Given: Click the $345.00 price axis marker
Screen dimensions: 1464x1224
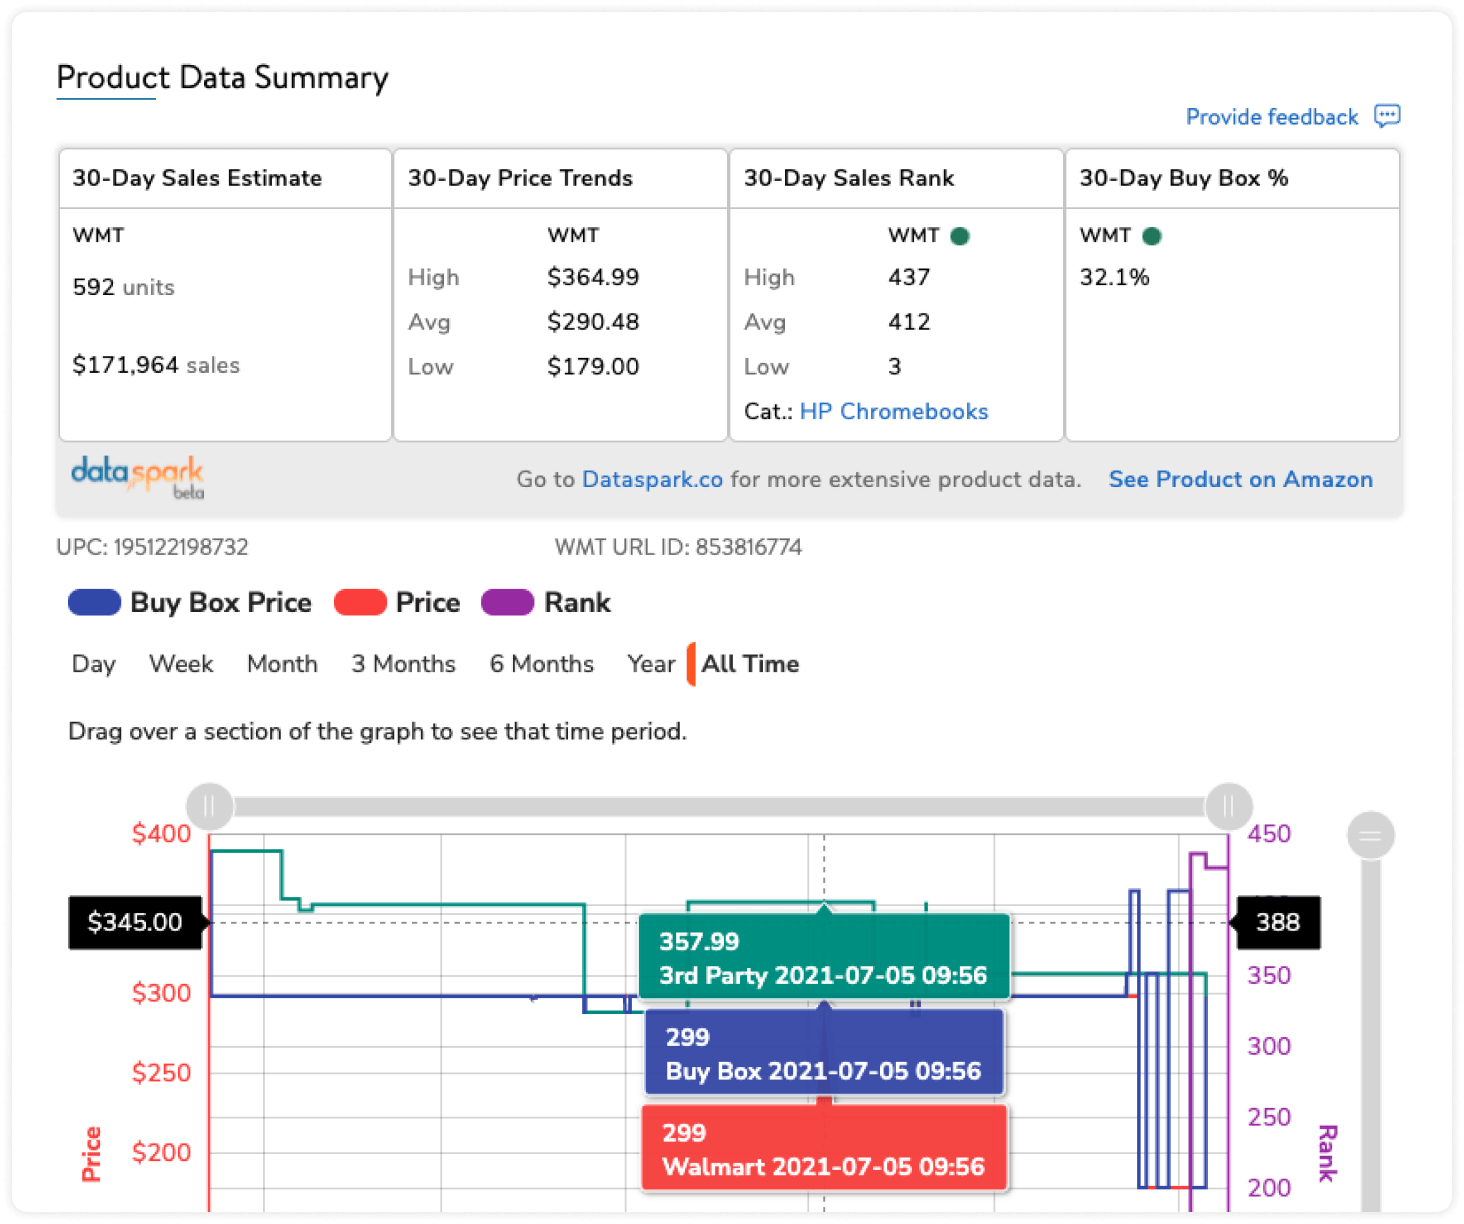Looking at the screenshot, I should pyautogui.click(x=136, y=922).
